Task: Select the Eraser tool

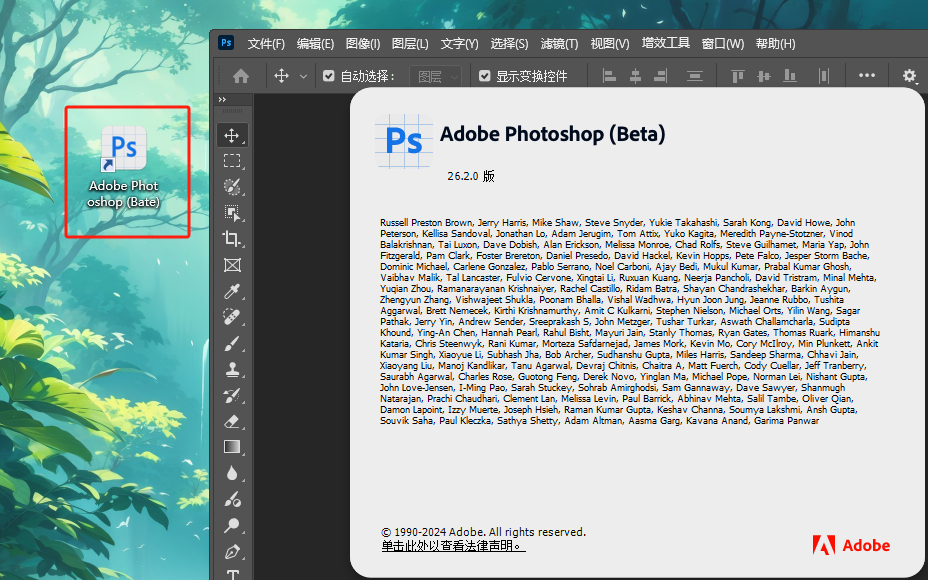Action: click(232, 421)
